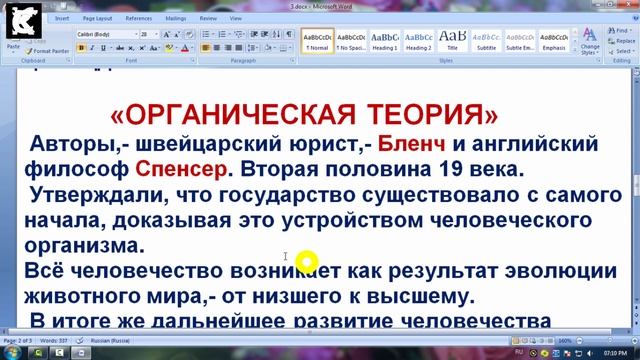Toggle Strikethrough formatting

(120, 48)
